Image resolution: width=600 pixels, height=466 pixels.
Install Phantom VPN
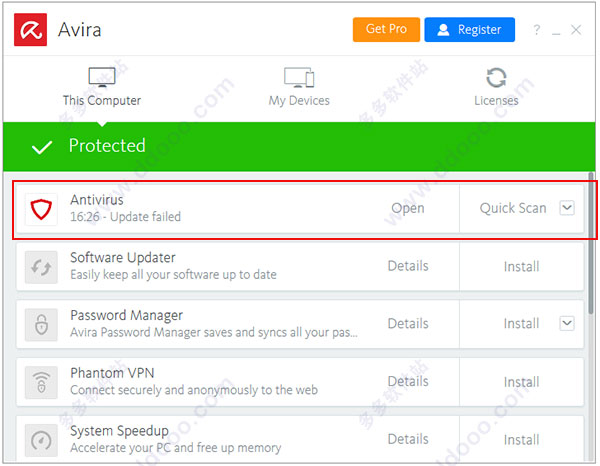[x=521, y=382]
